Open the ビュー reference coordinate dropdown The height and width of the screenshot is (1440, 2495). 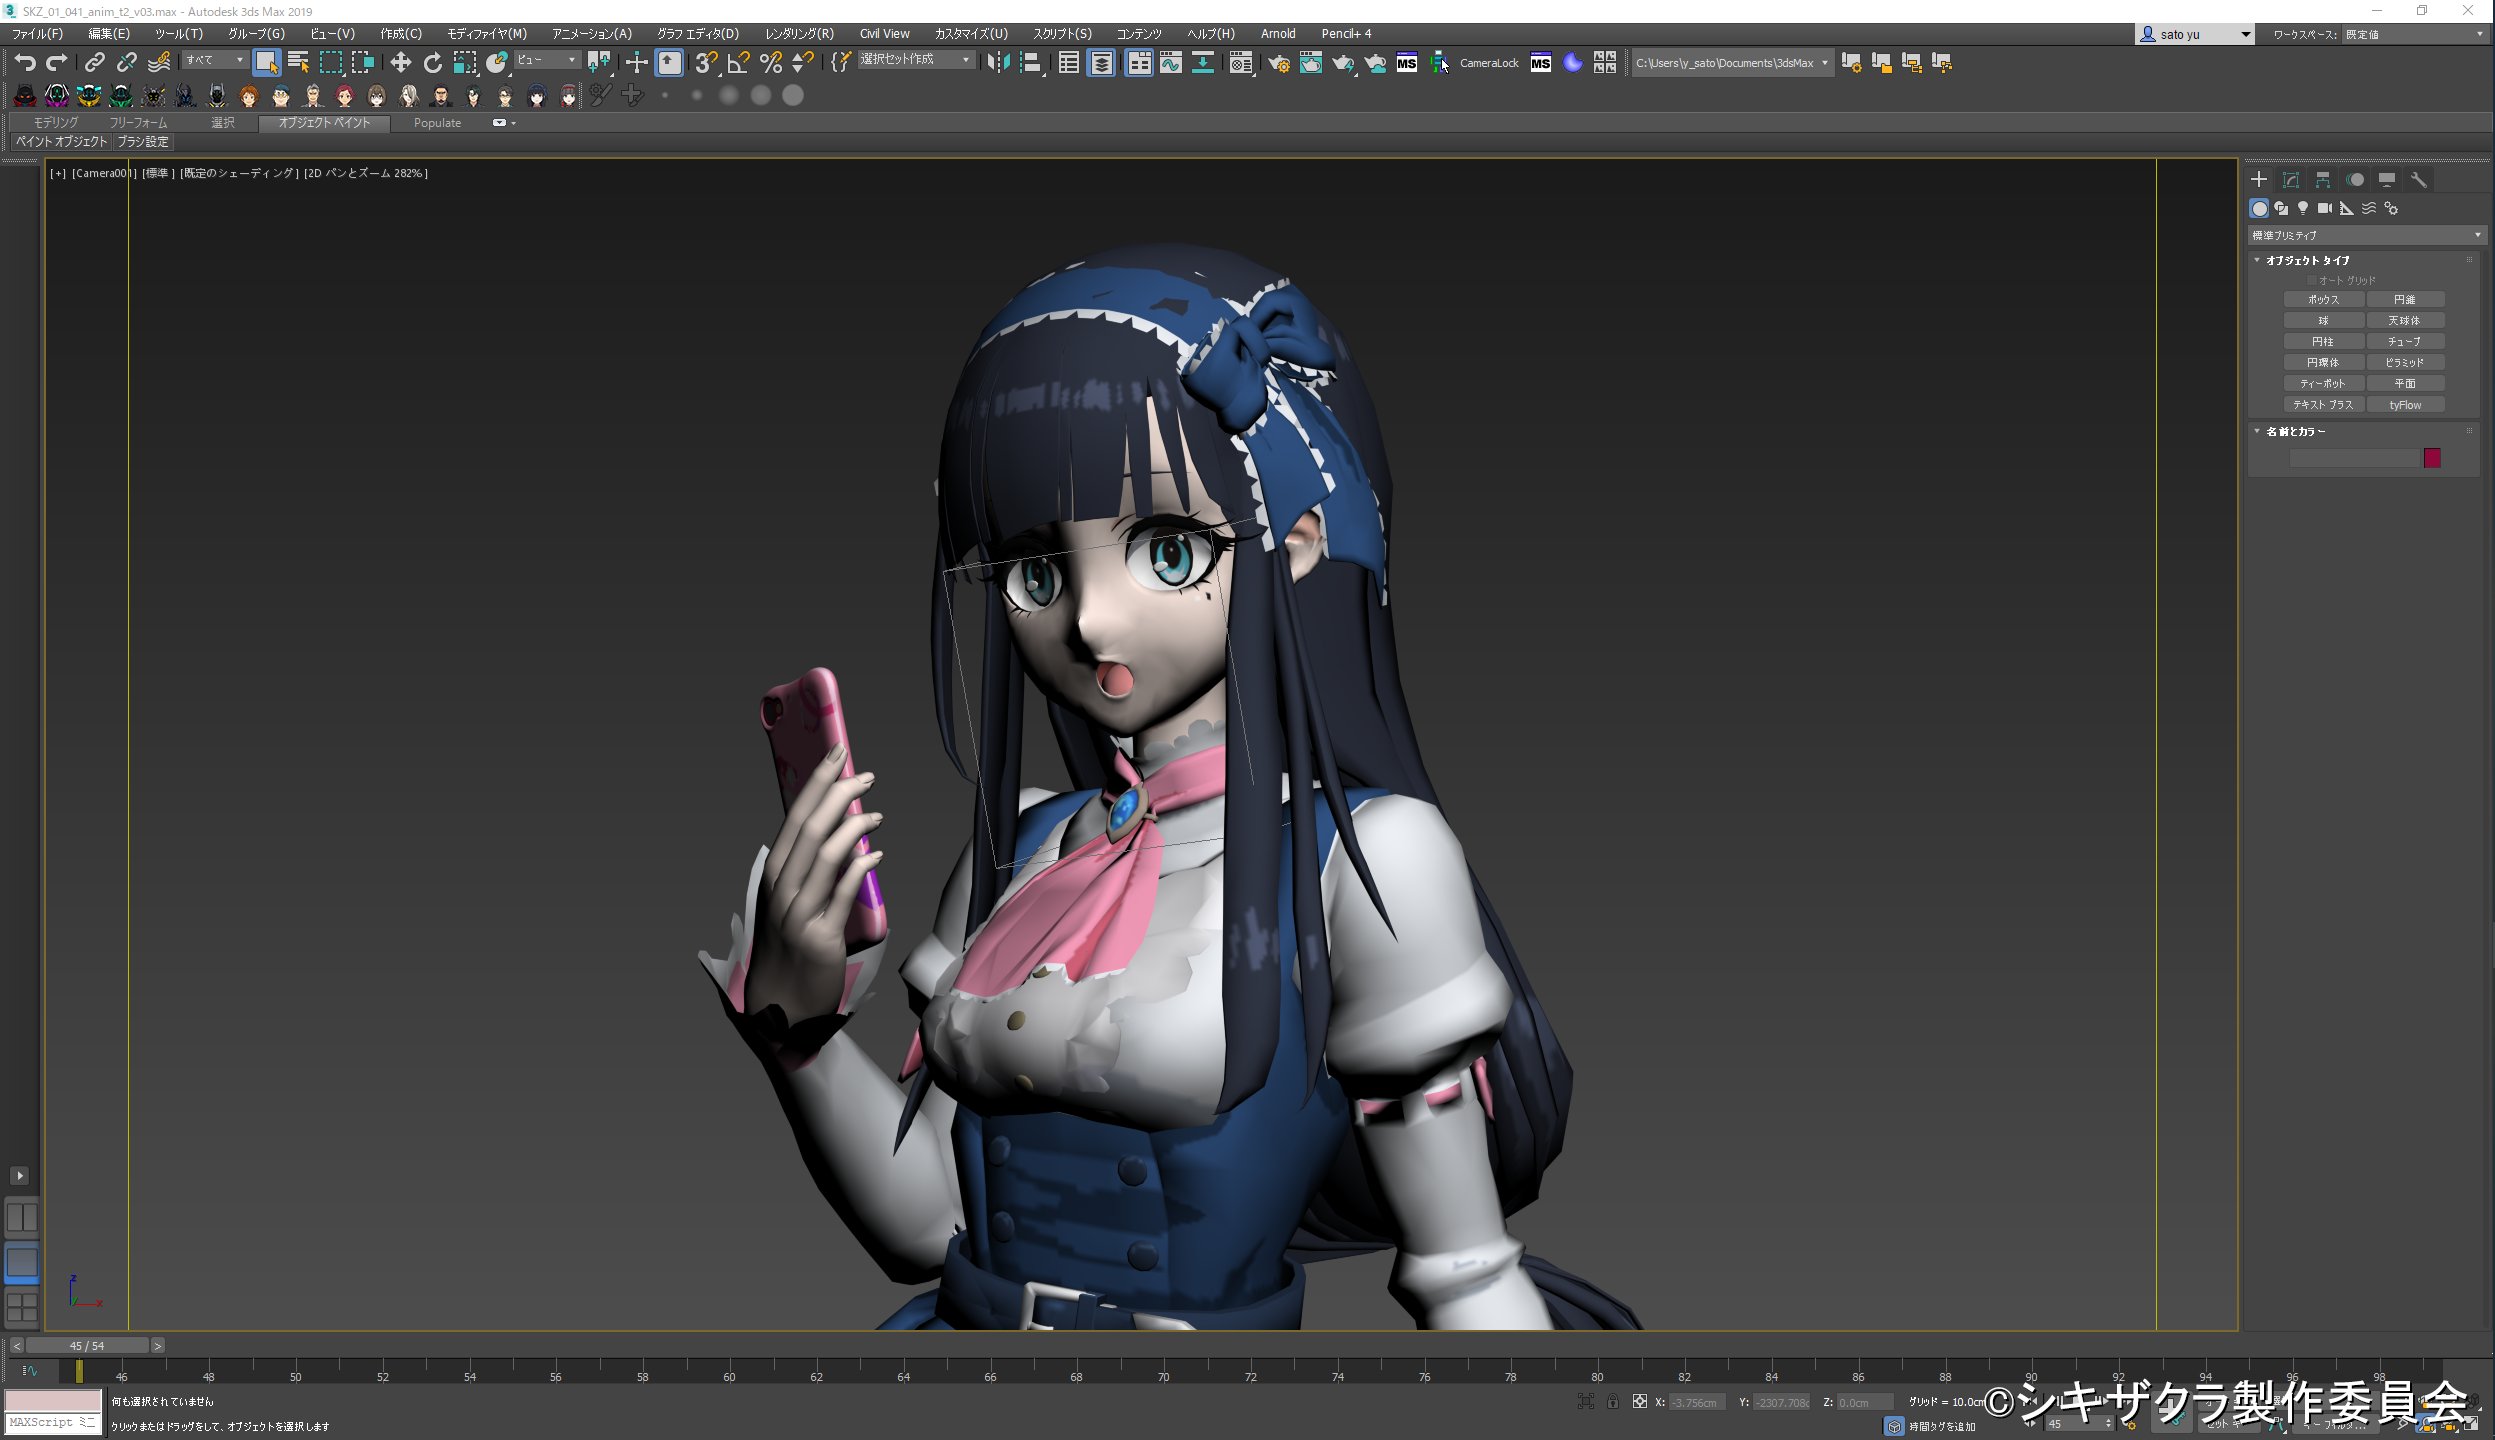tap(547, 60)
